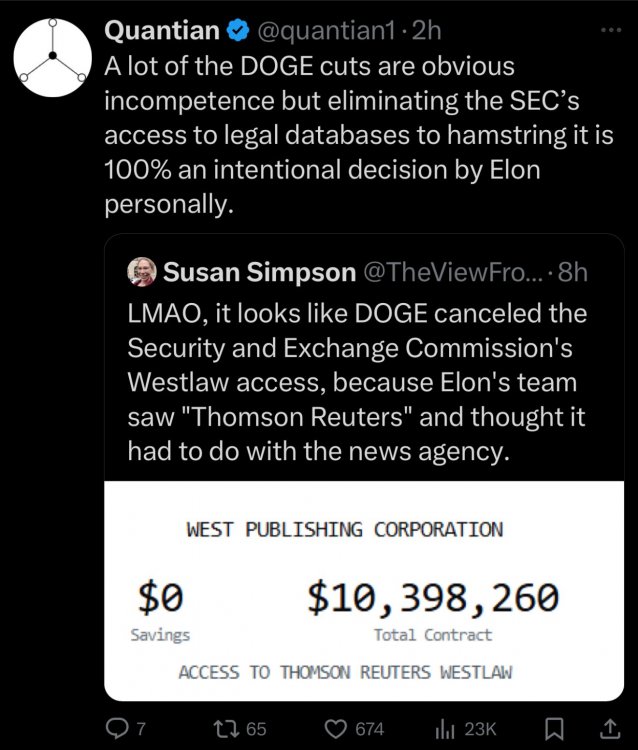The width and height of the screenshot is (638, 750).
Task: Open the quoted tweet text about Westlaw access
Action: [357, 382]
